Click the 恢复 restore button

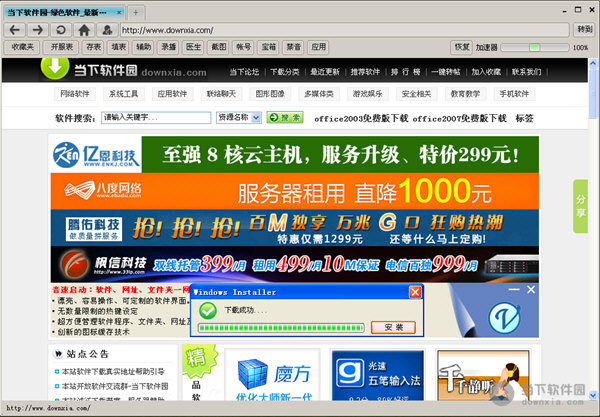coord(461,47)
